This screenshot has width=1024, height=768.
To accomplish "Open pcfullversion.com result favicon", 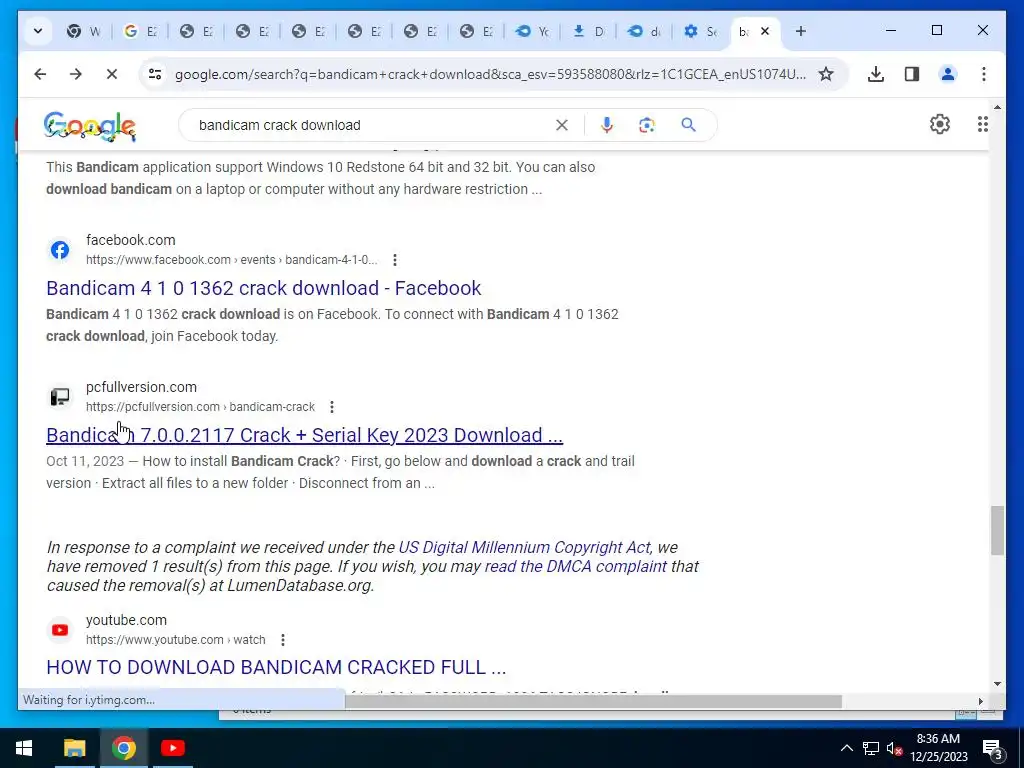I will [60, 396].
